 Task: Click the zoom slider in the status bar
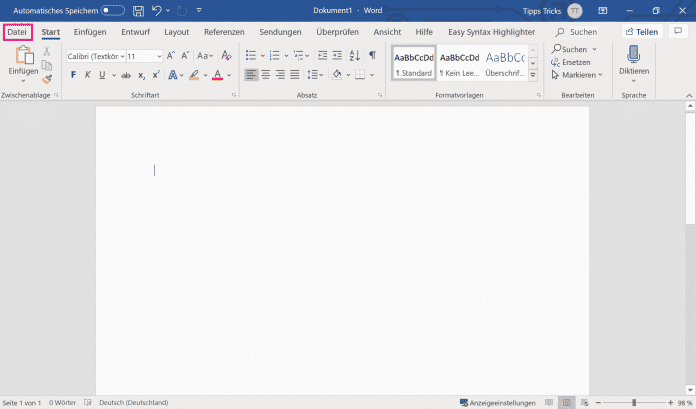coord(633,402)
